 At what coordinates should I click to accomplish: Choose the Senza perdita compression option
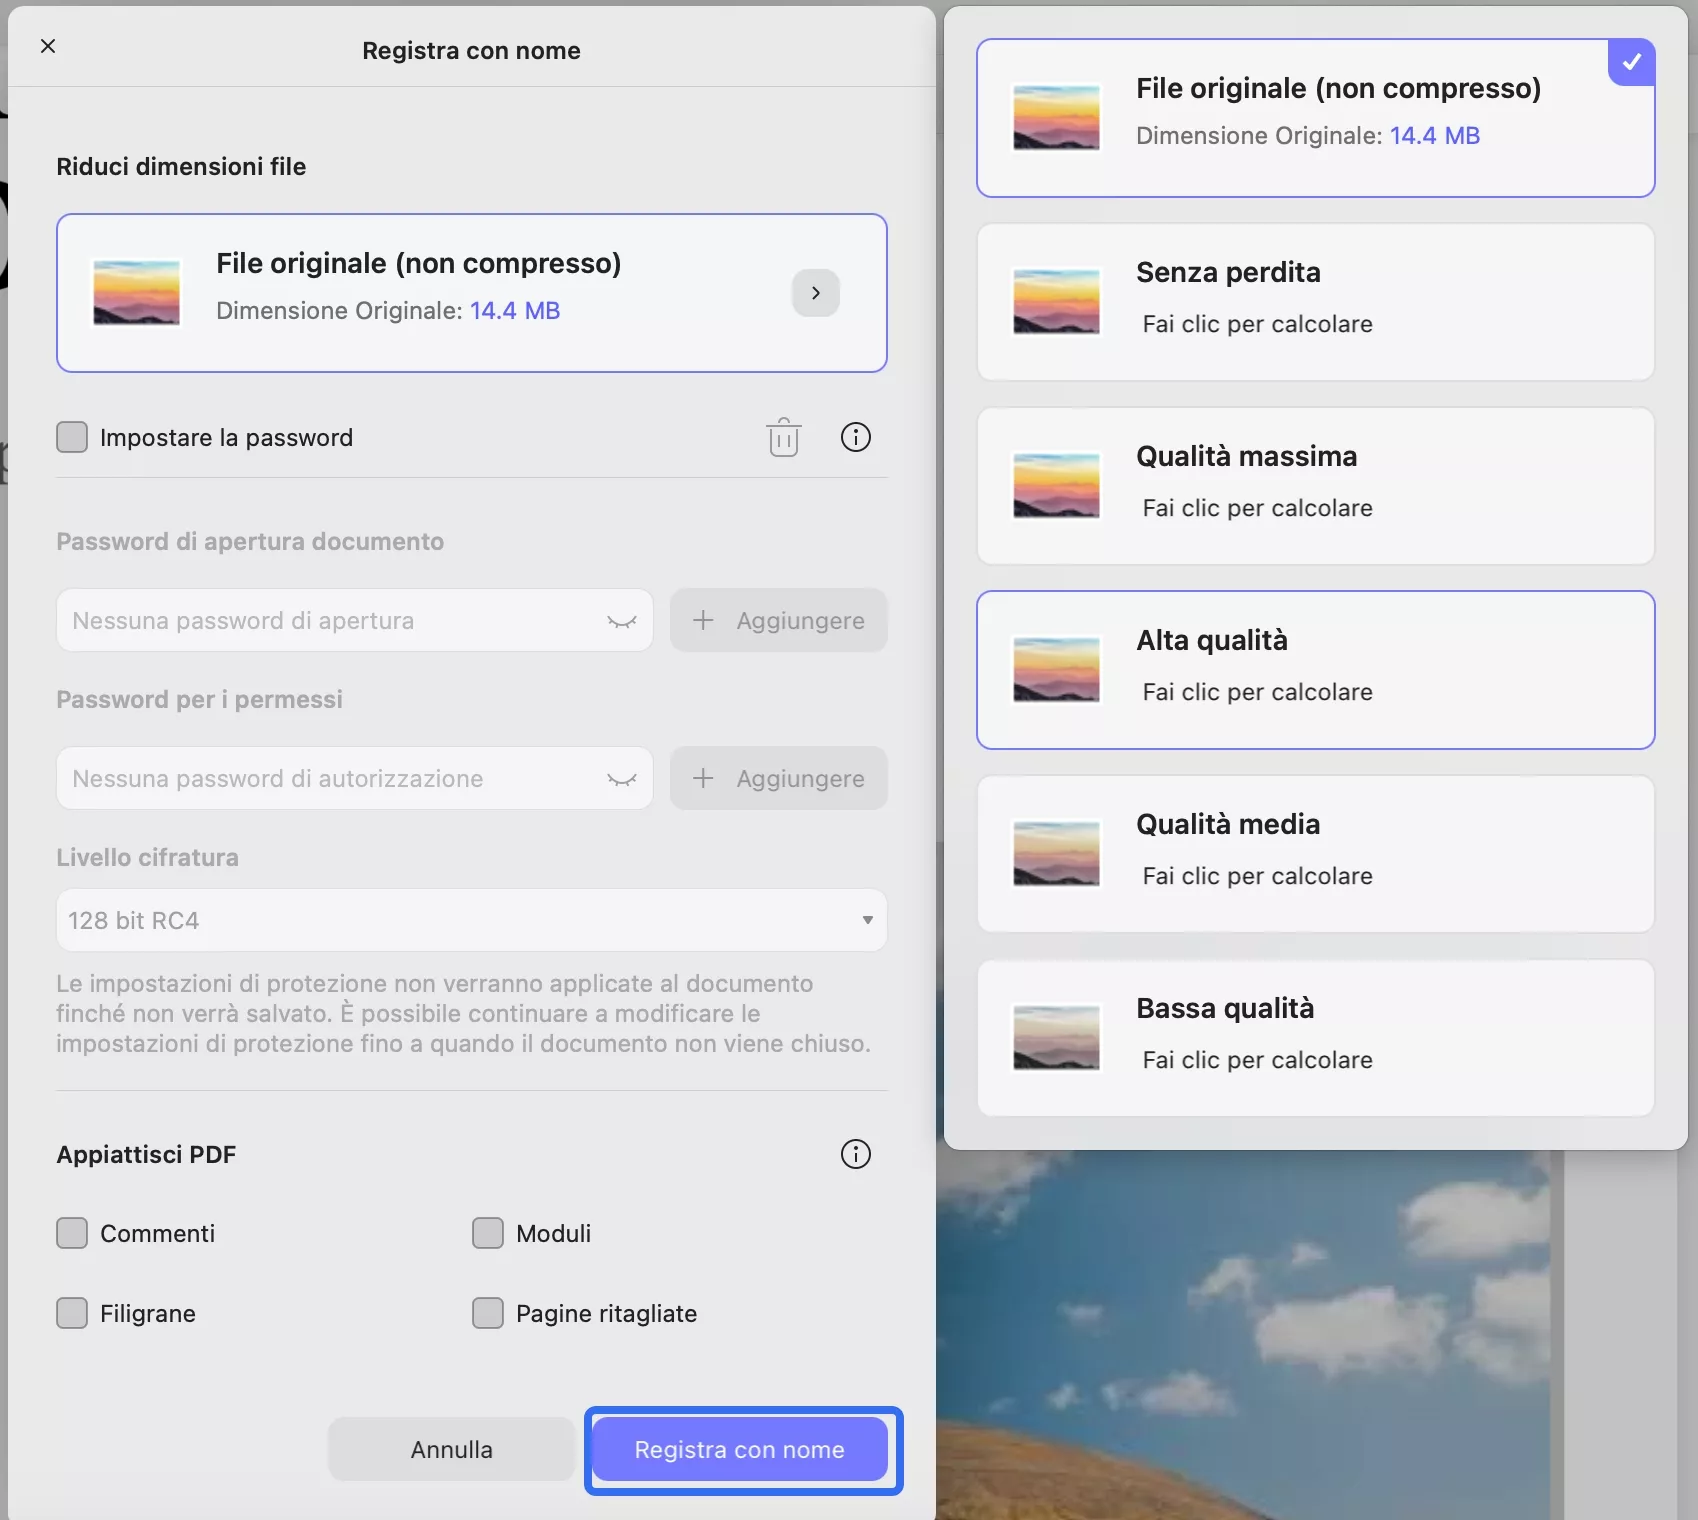coord(1316,302)
